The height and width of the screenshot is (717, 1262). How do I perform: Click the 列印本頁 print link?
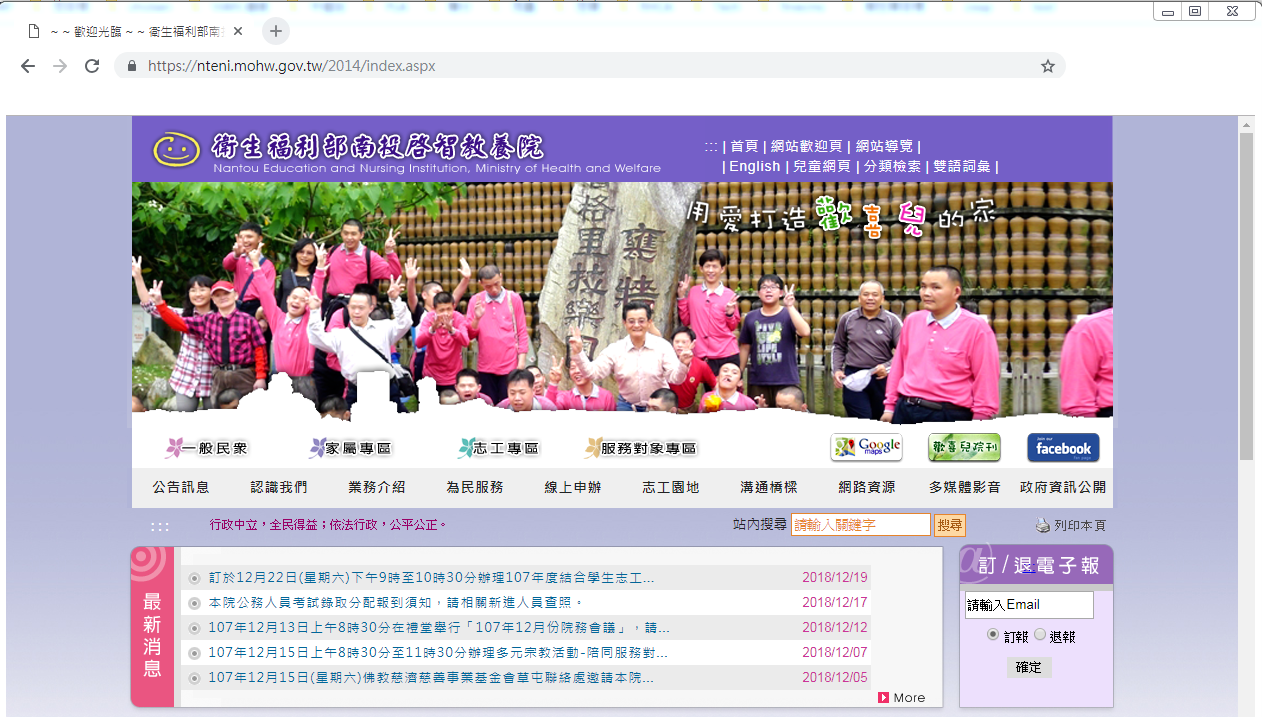click(1080, 526)
